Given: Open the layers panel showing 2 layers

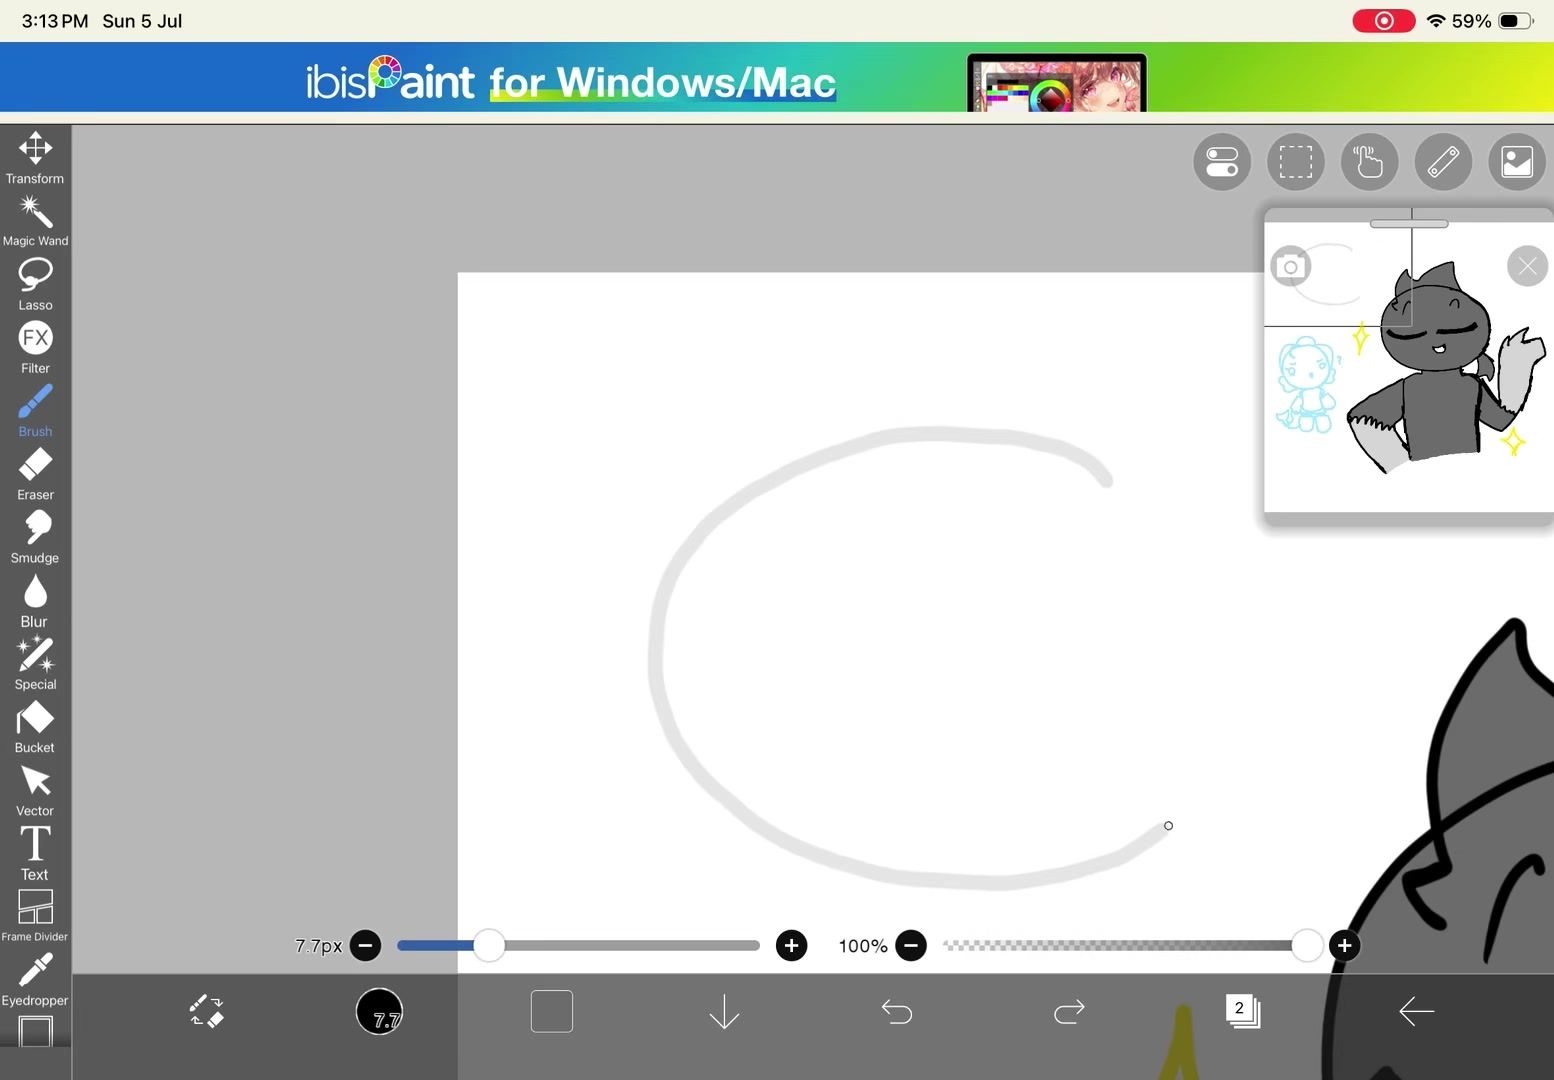Looking at the screenshot, I should click(1242, 1011).
